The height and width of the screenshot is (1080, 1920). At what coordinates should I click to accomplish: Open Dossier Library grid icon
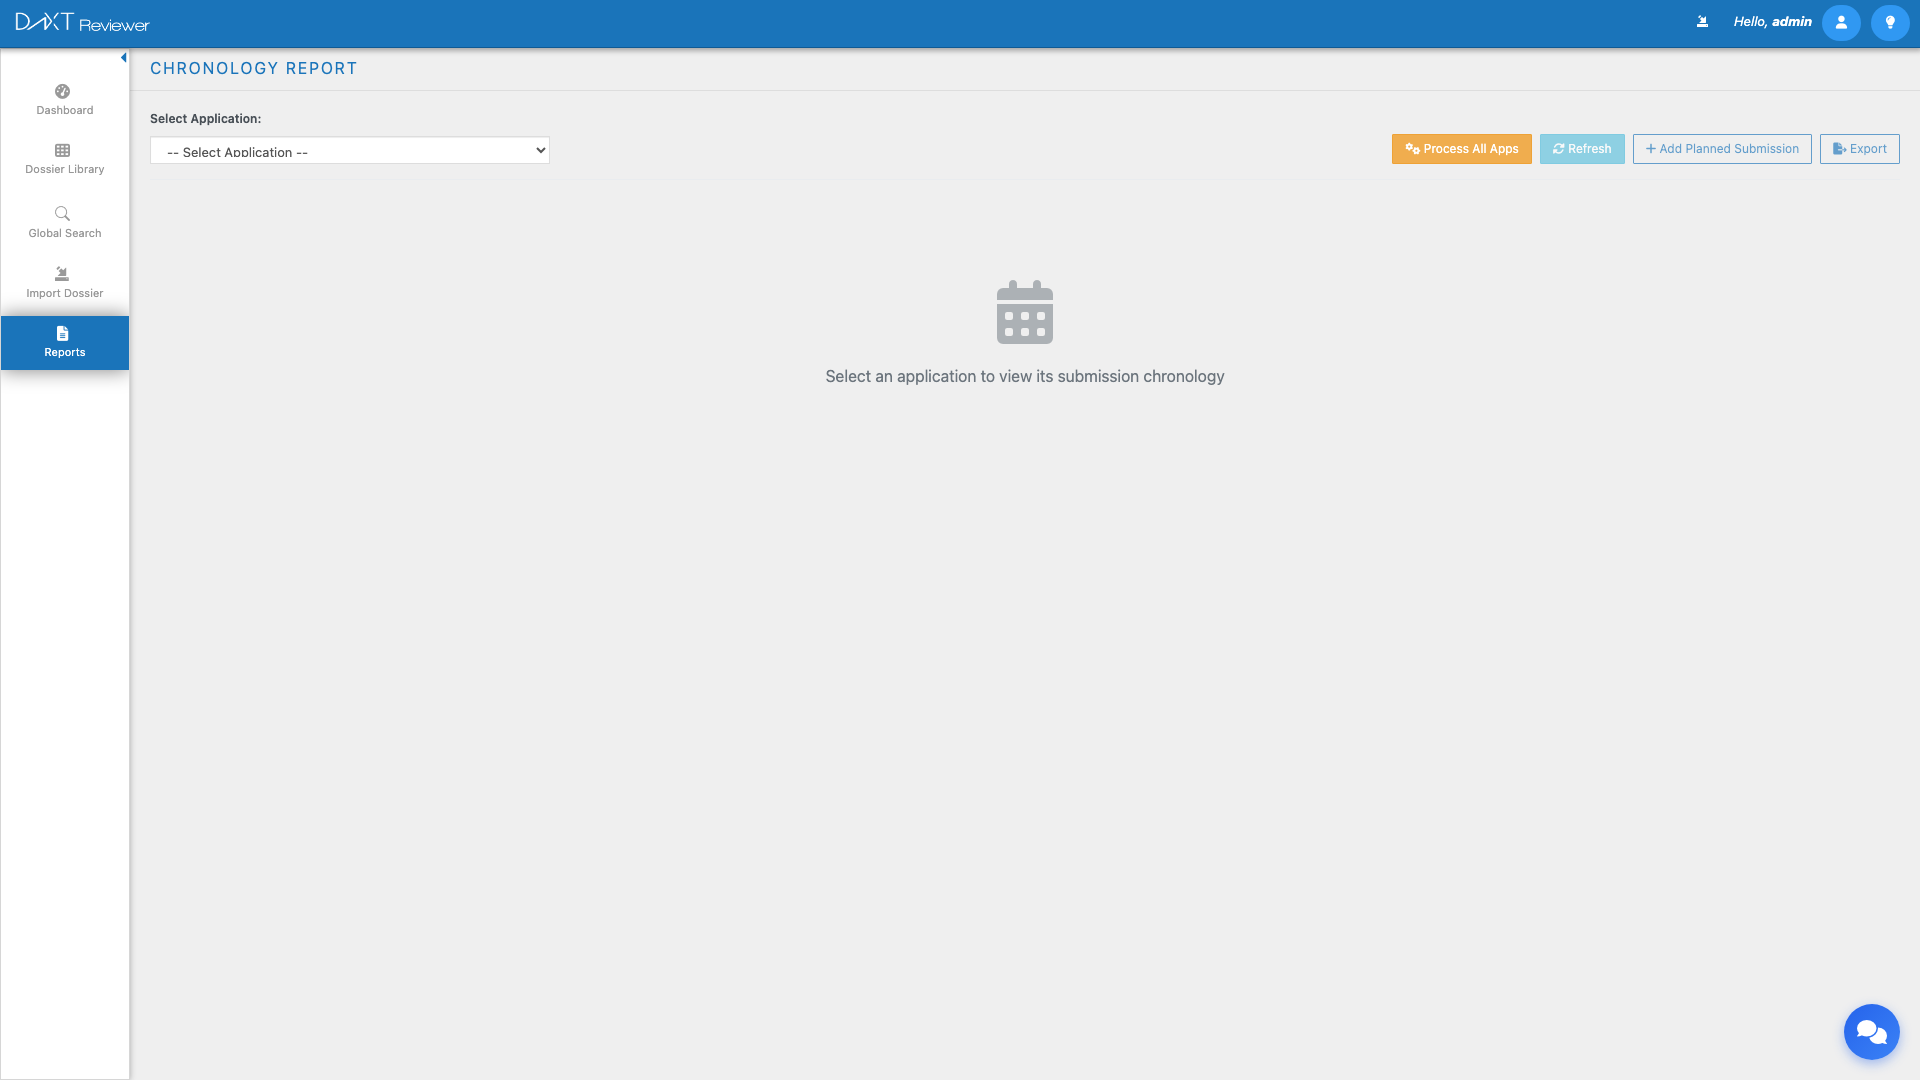[62, 151]
